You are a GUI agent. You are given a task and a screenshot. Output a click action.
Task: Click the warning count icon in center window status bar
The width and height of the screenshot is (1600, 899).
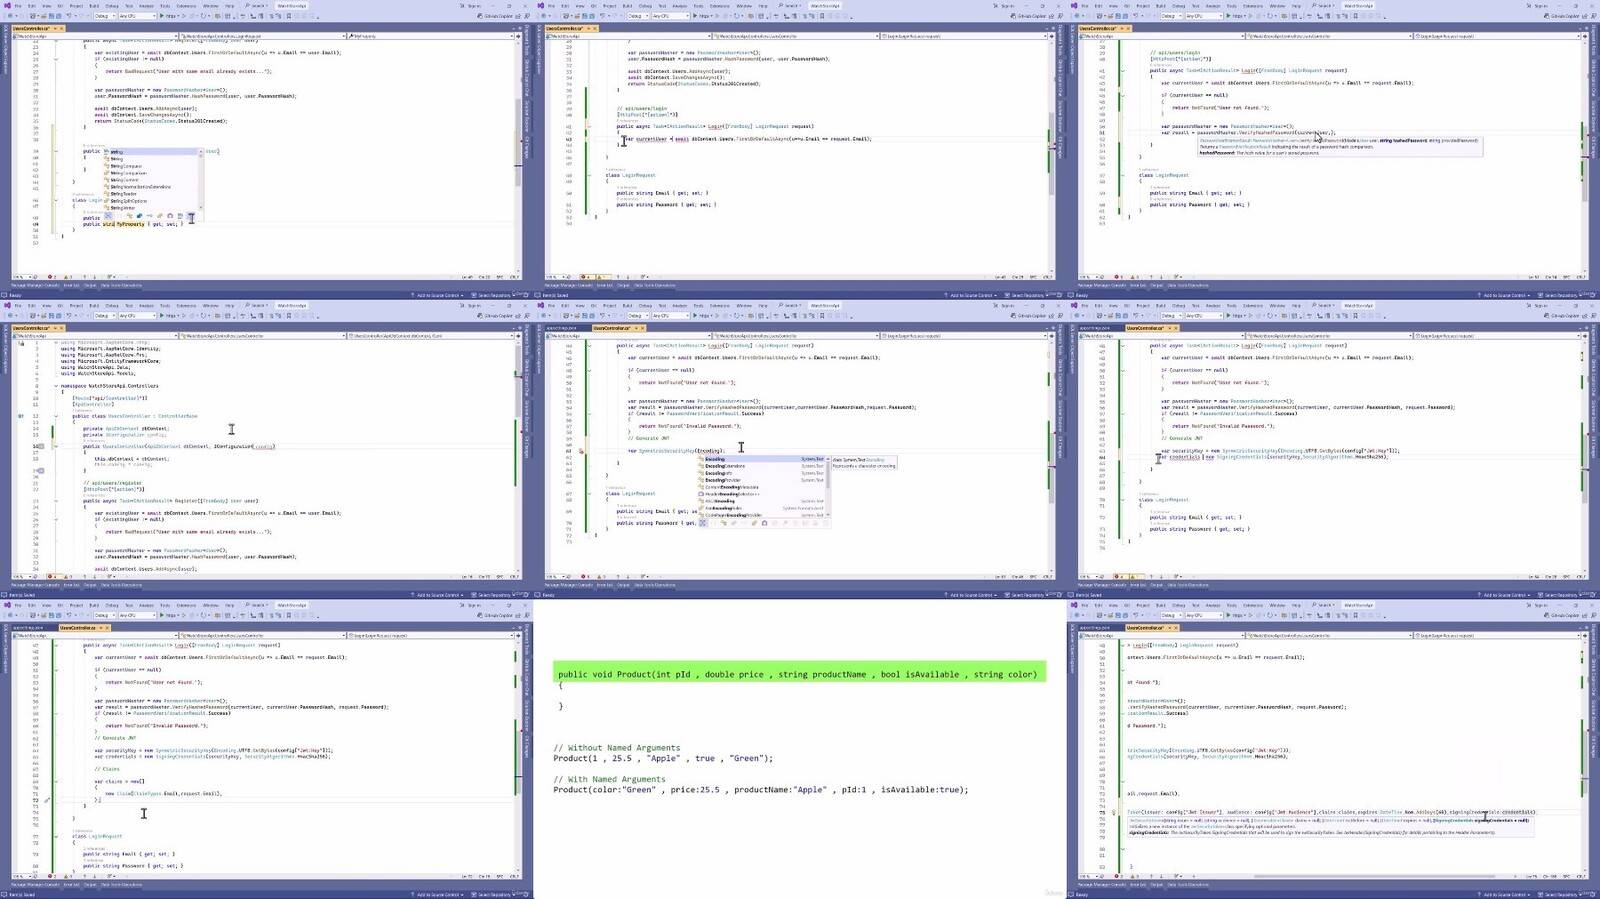coord(600,577)
